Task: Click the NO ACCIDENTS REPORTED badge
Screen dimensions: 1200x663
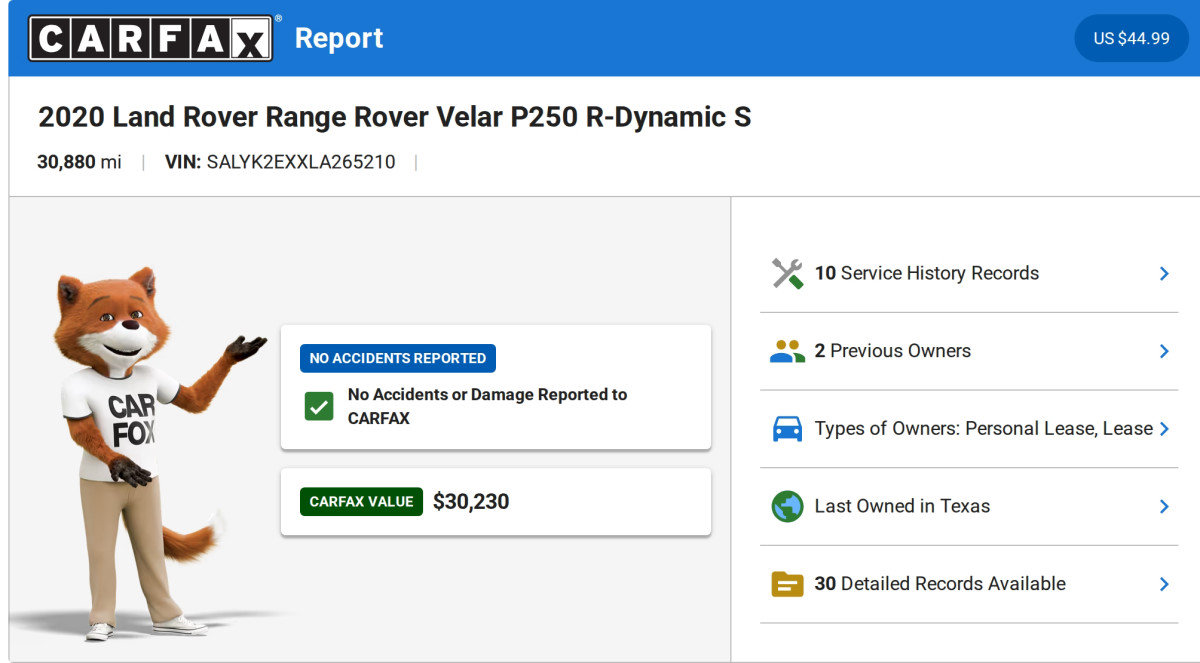Action: point(398,358)
